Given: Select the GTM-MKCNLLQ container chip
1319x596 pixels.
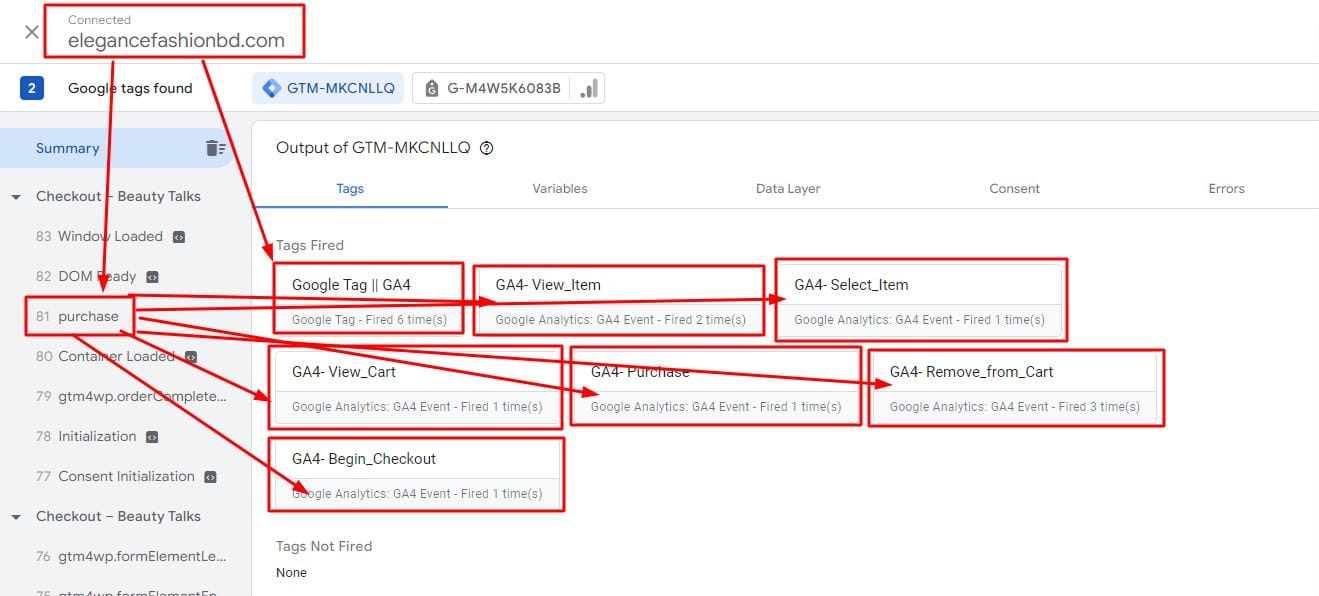Looking at the screenshot, I should pyautogui.click(x=328, y=88).
